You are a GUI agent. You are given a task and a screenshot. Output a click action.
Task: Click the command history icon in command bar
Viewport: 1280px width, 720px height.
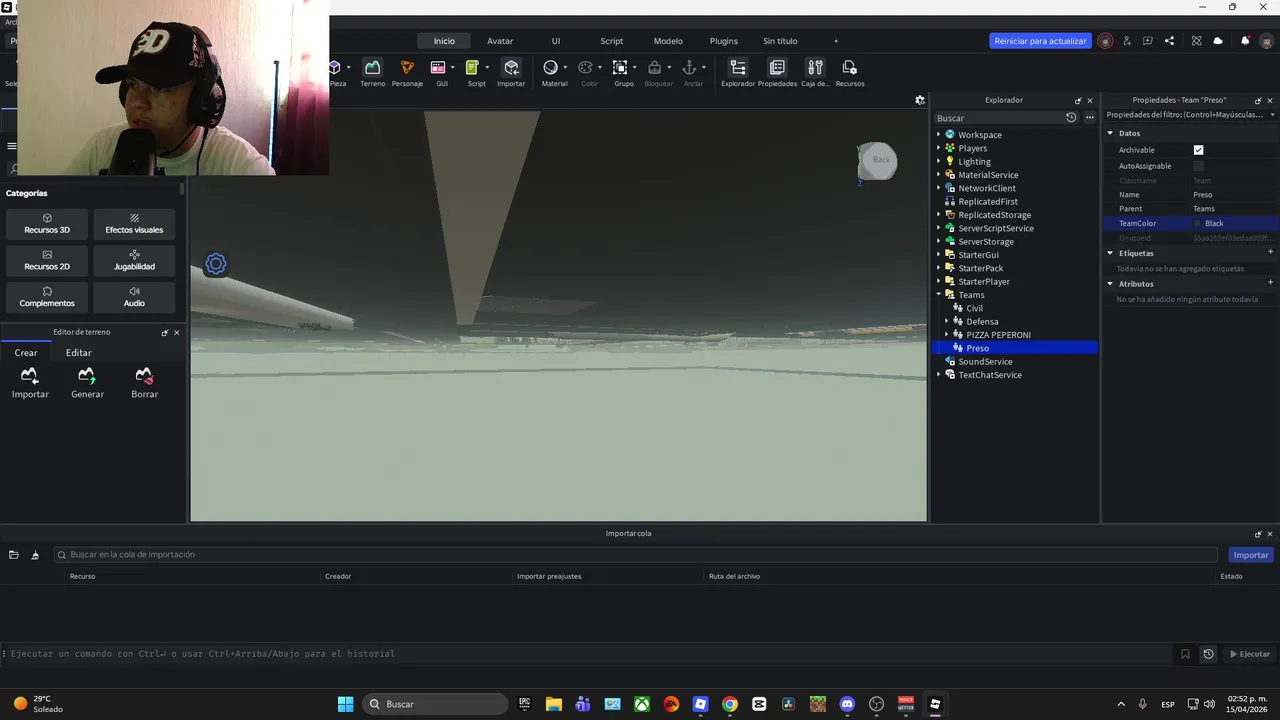coord(1208,654)
